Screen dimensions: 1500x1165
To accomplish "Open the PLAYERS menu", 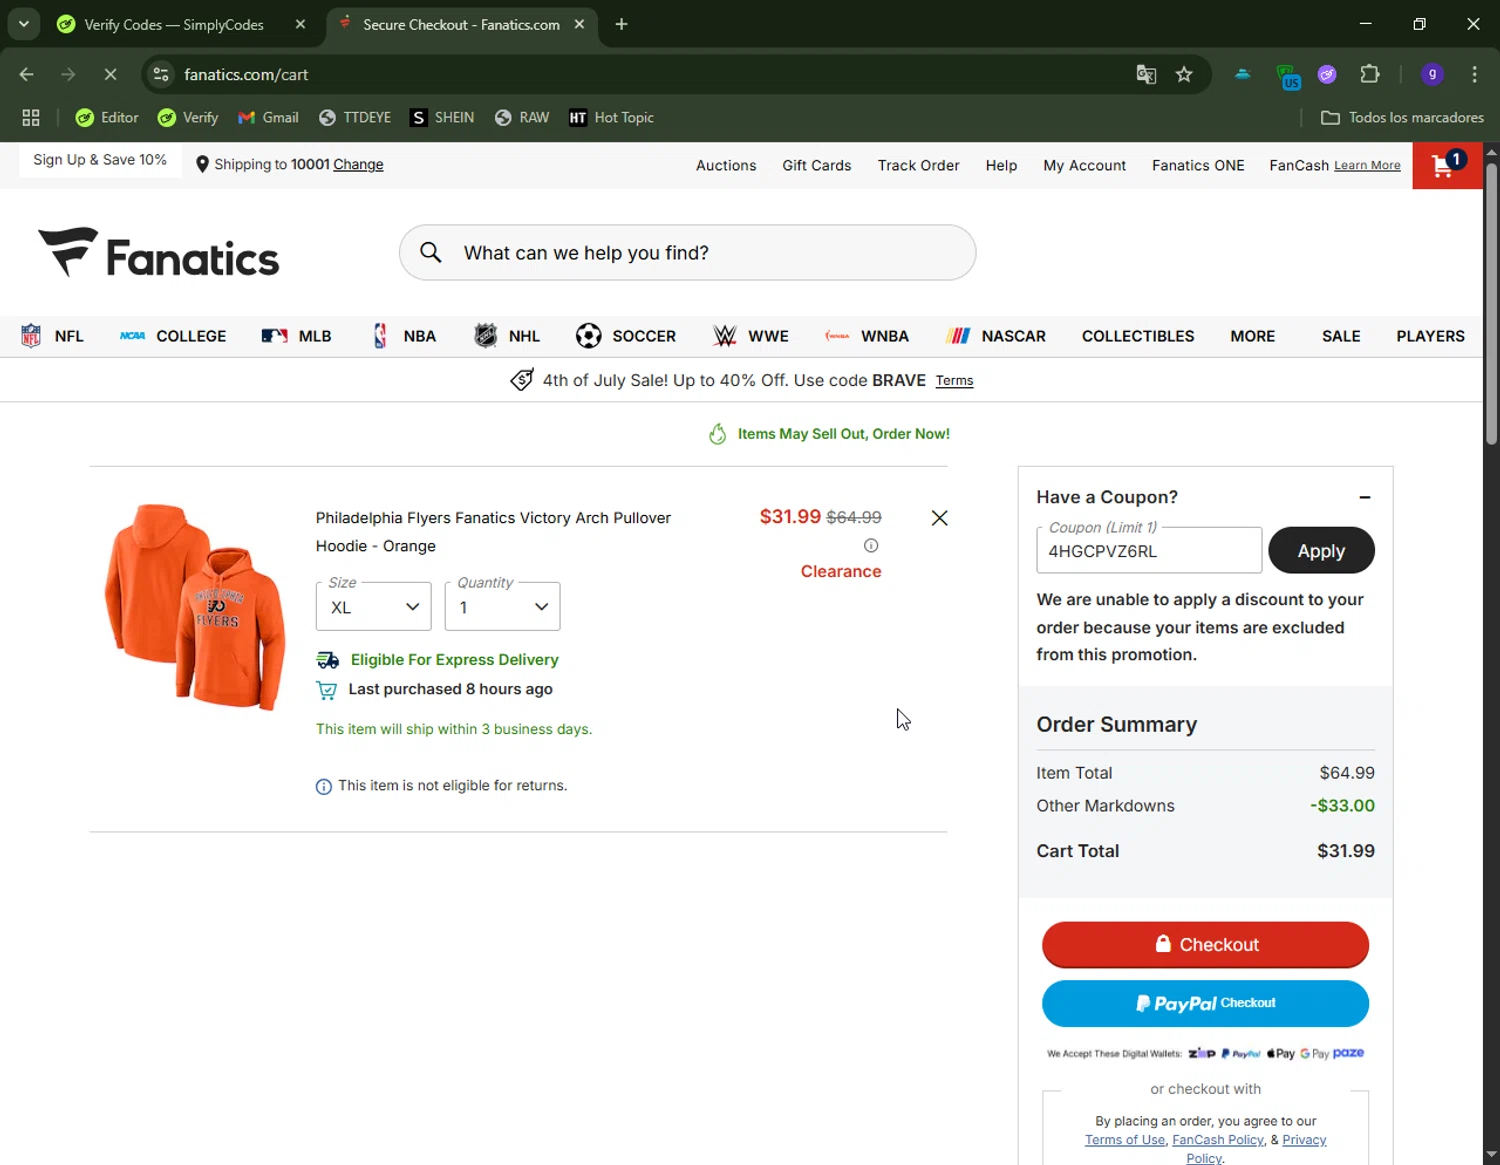I will 1430,336.
